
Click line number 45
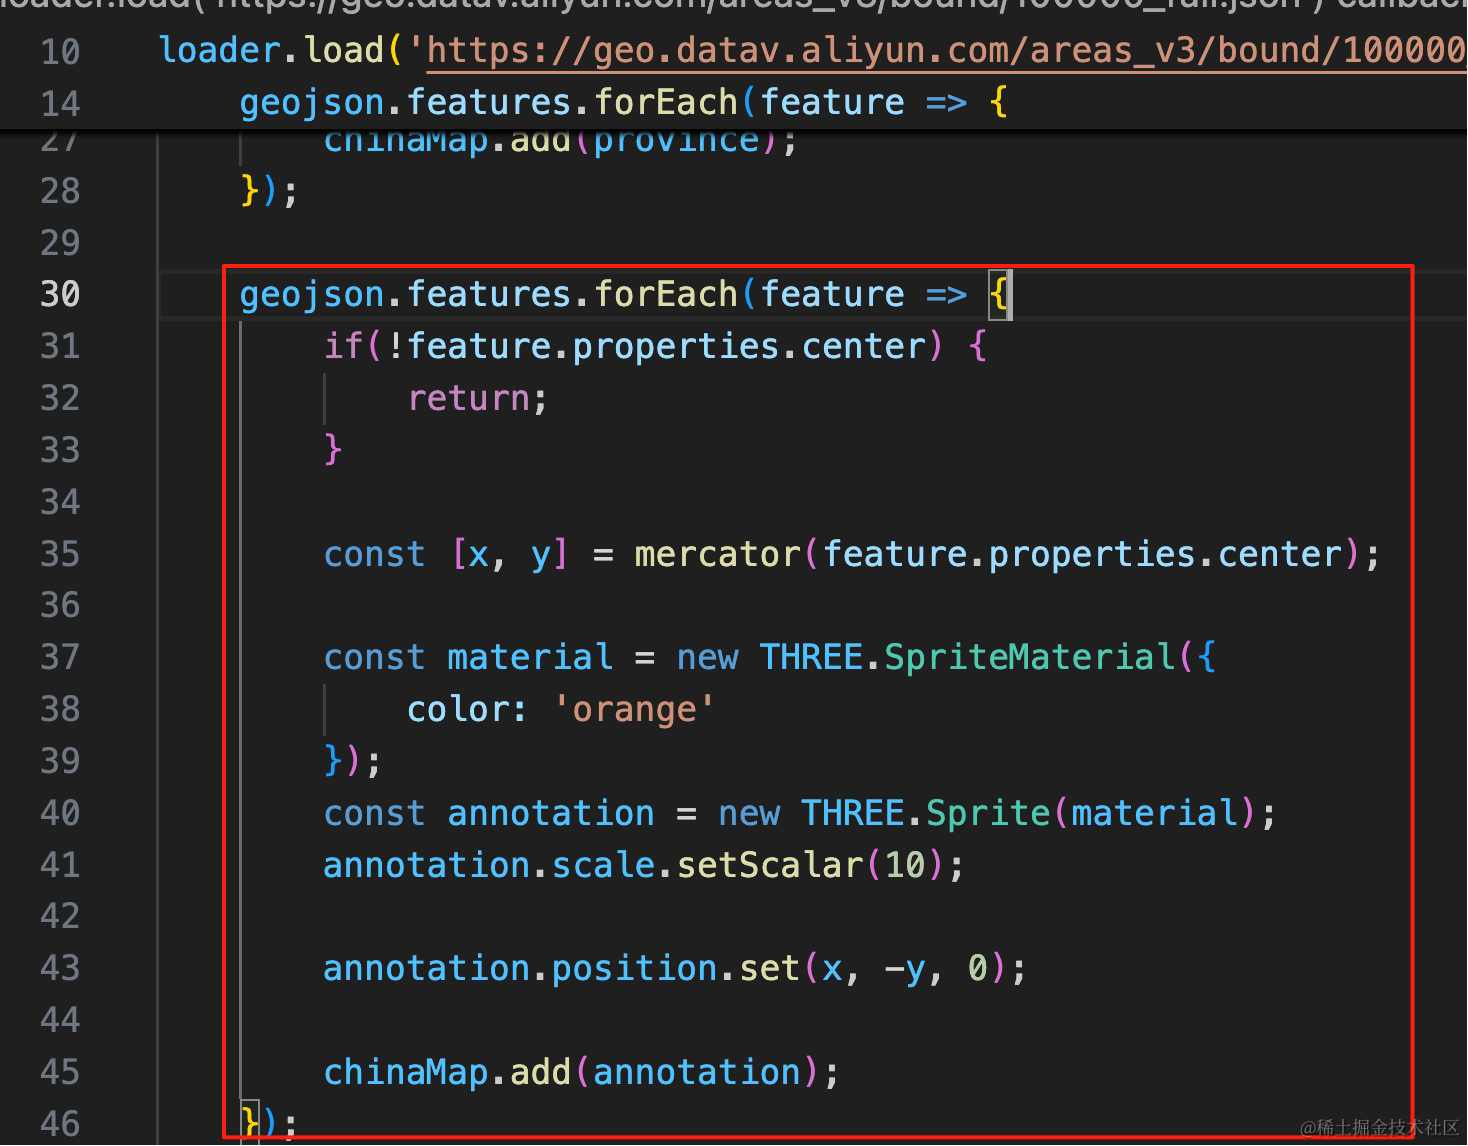click(60, 1072)
